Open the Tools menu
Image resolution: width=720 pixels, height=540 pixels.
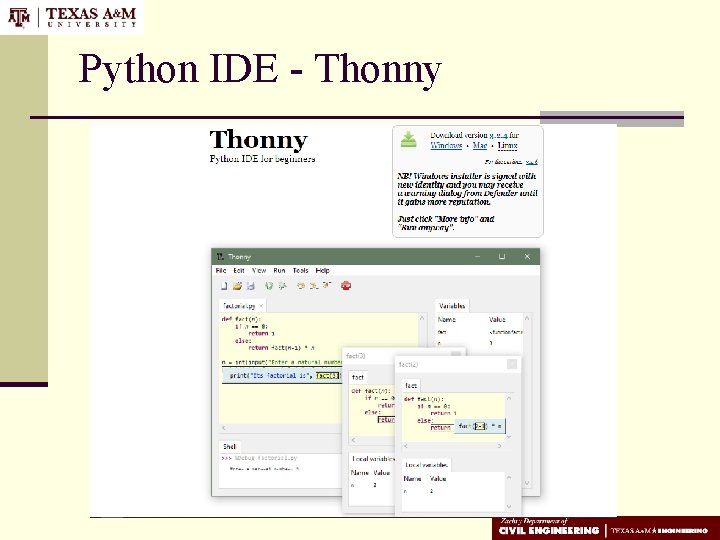[300, 270]
